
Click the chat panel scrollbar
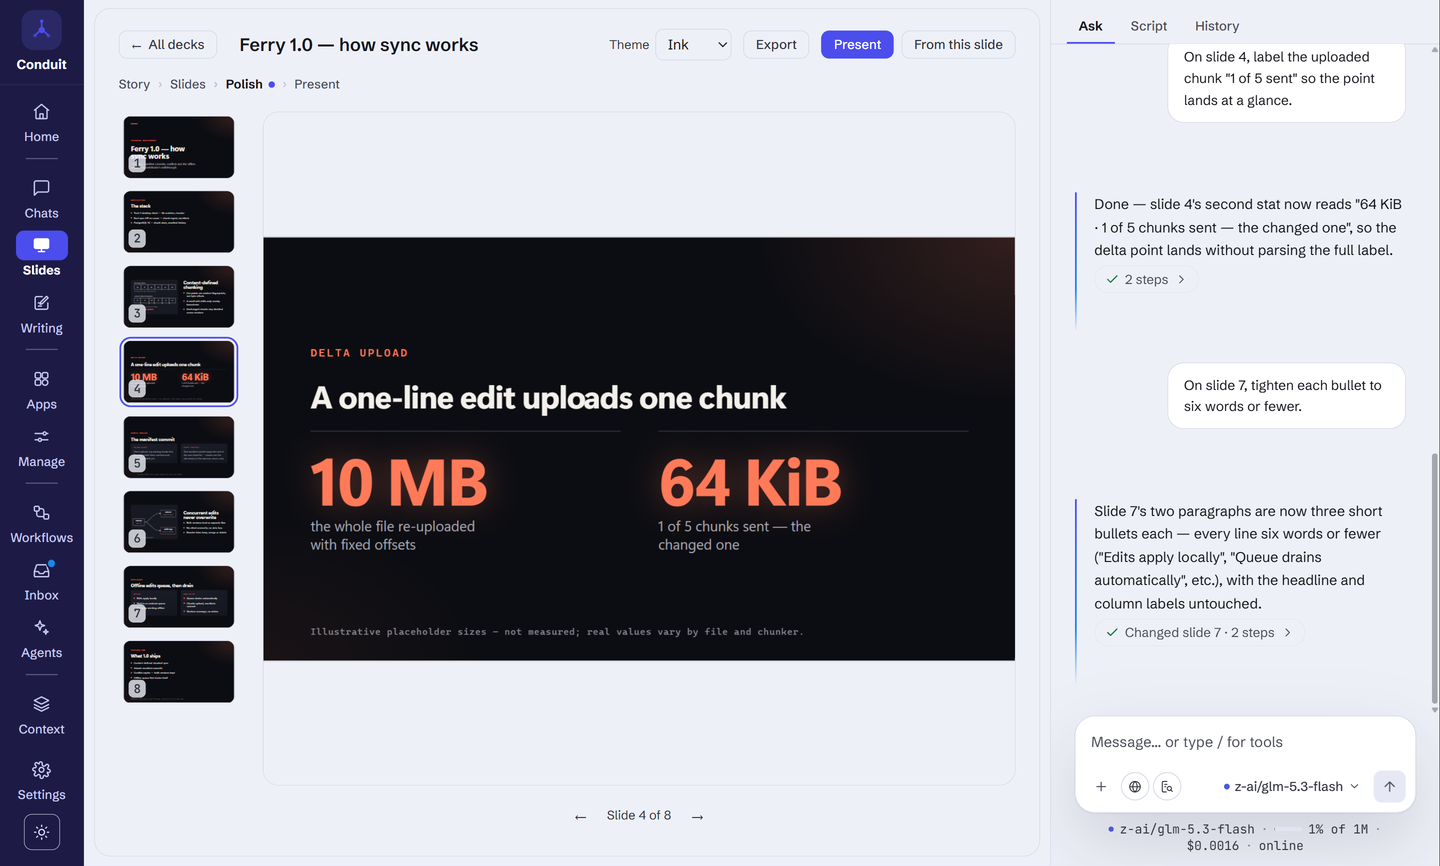coord(1434,580)
